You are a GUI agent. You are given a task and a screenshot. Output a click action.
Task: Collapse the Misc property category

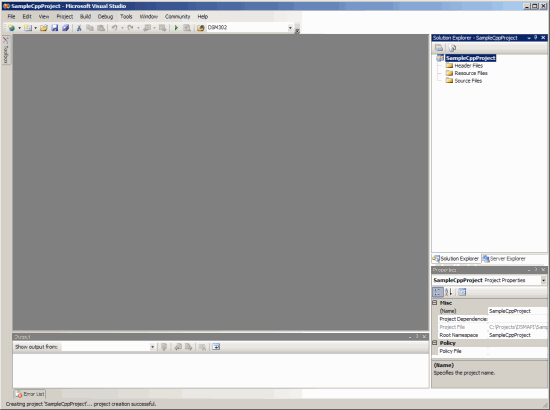[435, 303]
